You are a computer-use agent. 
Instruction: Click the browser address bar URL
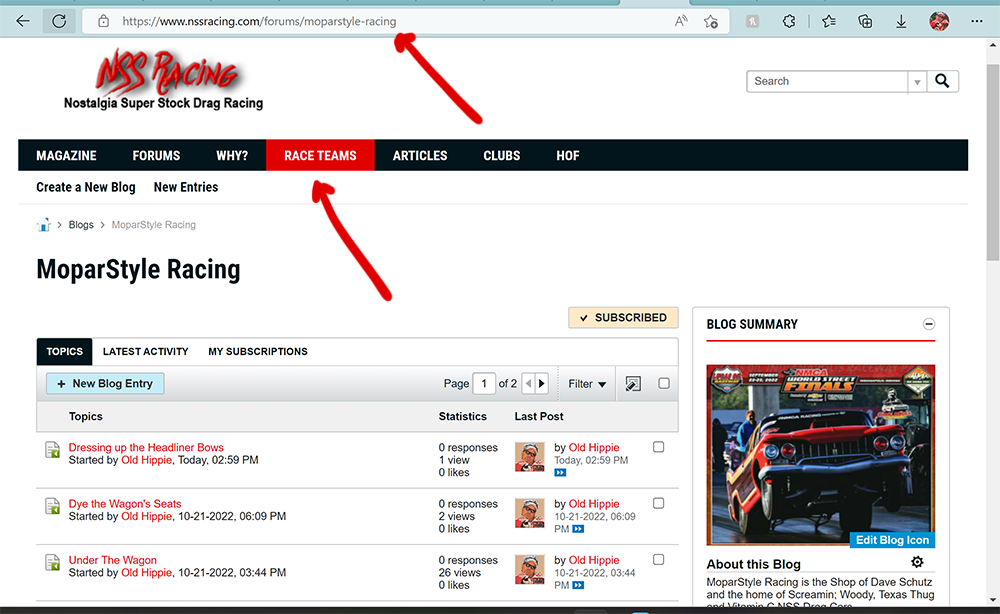tap(259, 21)
